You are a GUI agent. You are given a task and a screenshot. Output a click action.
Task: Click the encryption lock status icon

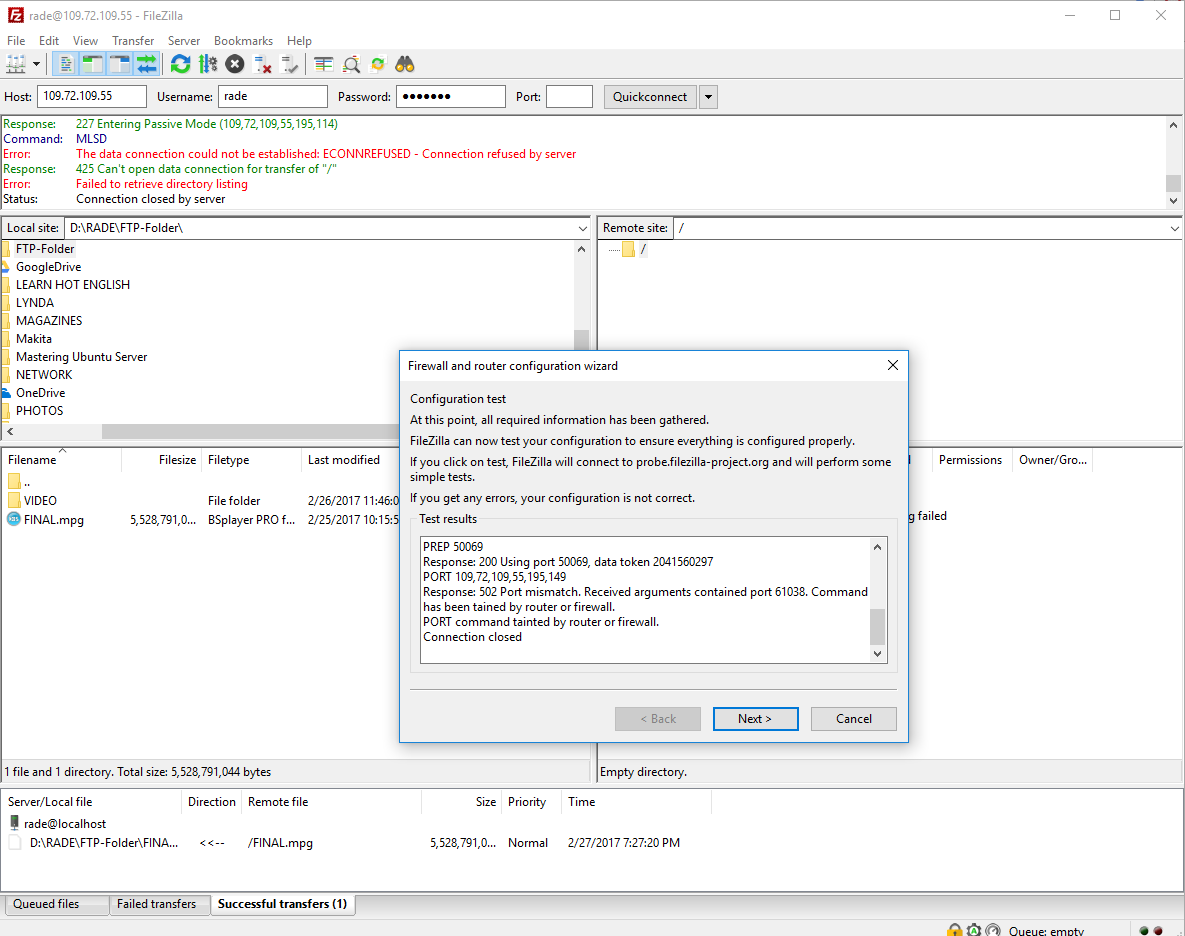[x=955, y=930]
